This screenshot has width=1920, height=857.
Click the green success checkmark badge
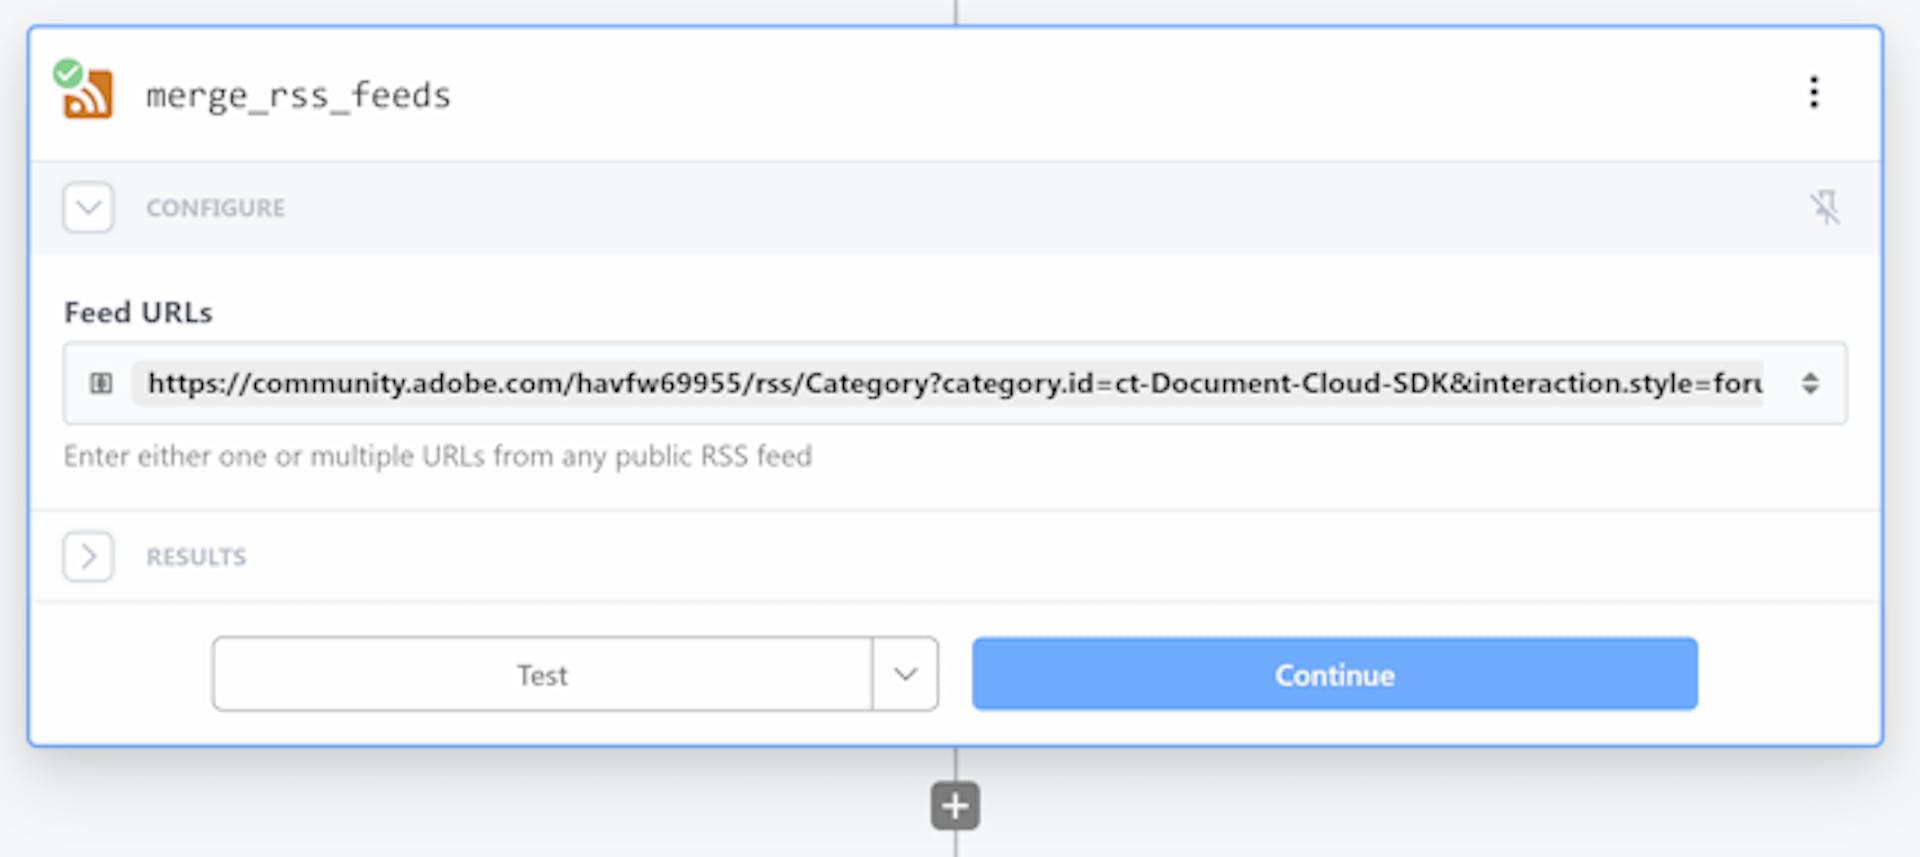click(68, 73)
